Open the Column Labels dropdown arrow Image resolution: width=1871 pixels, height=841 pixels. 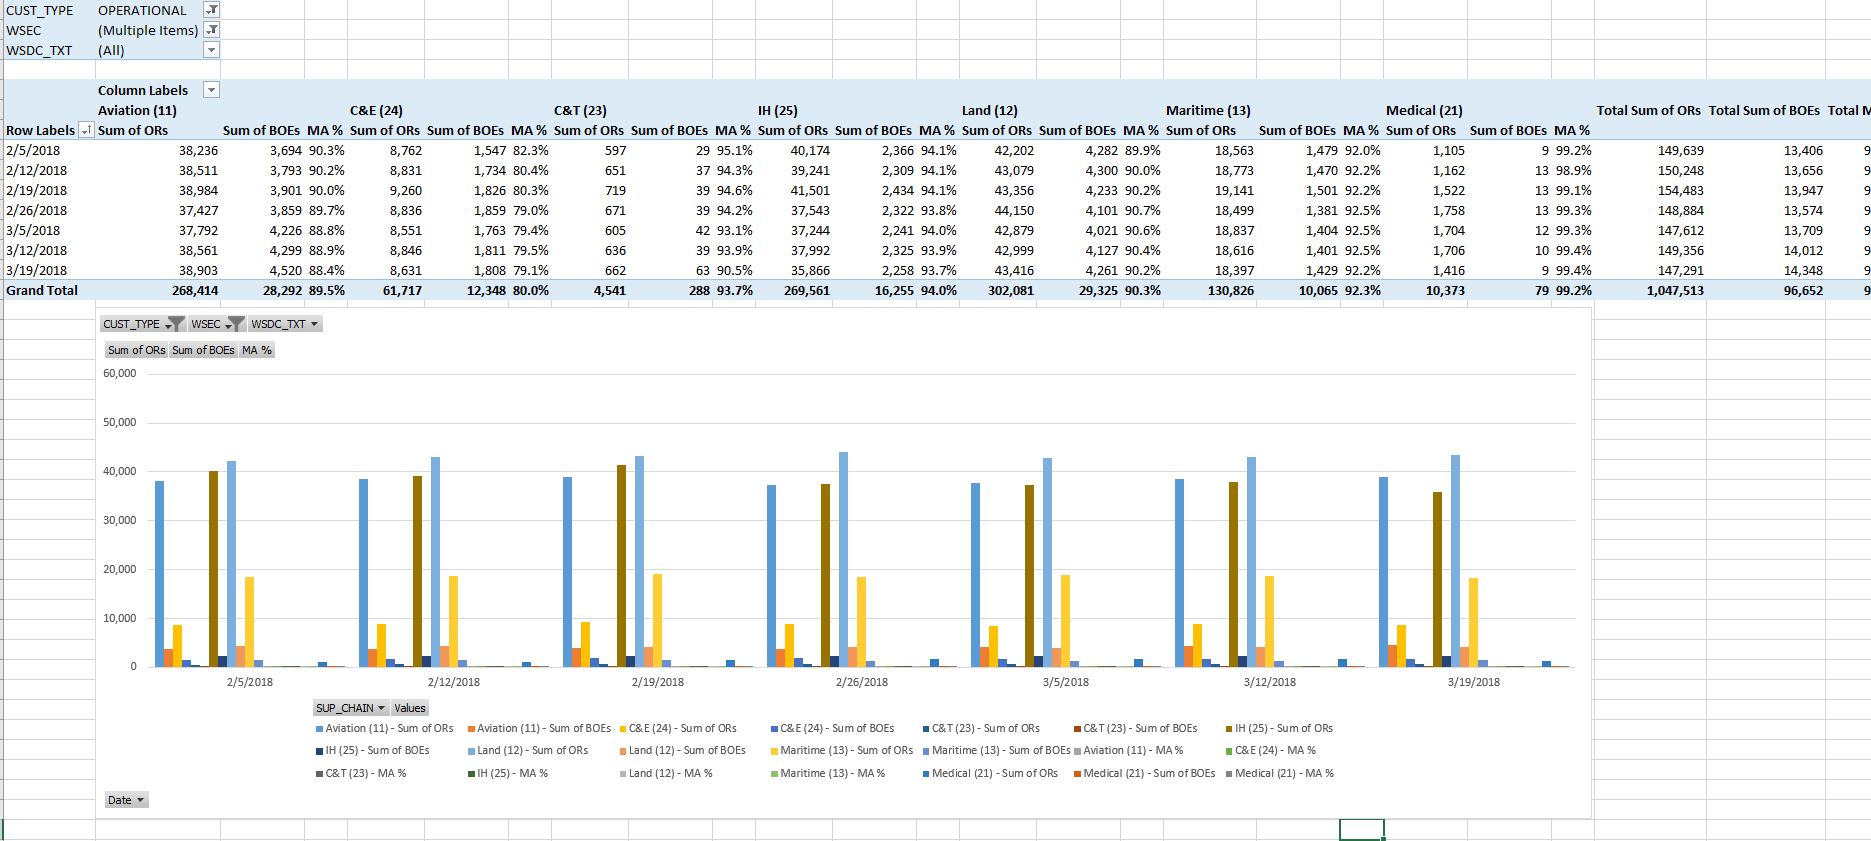click(x=211, y=90)
